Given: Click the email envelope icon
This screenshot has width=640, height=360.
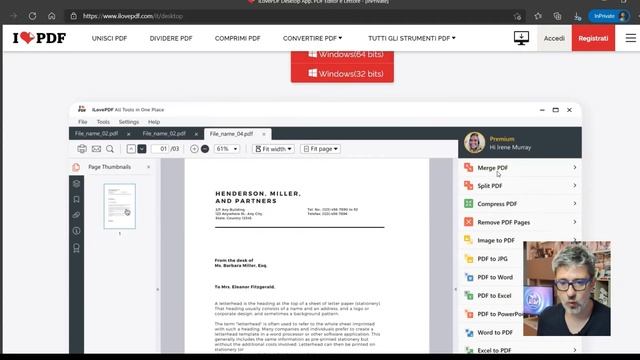Looking at the screenshot, I should (x=96, y=149).
